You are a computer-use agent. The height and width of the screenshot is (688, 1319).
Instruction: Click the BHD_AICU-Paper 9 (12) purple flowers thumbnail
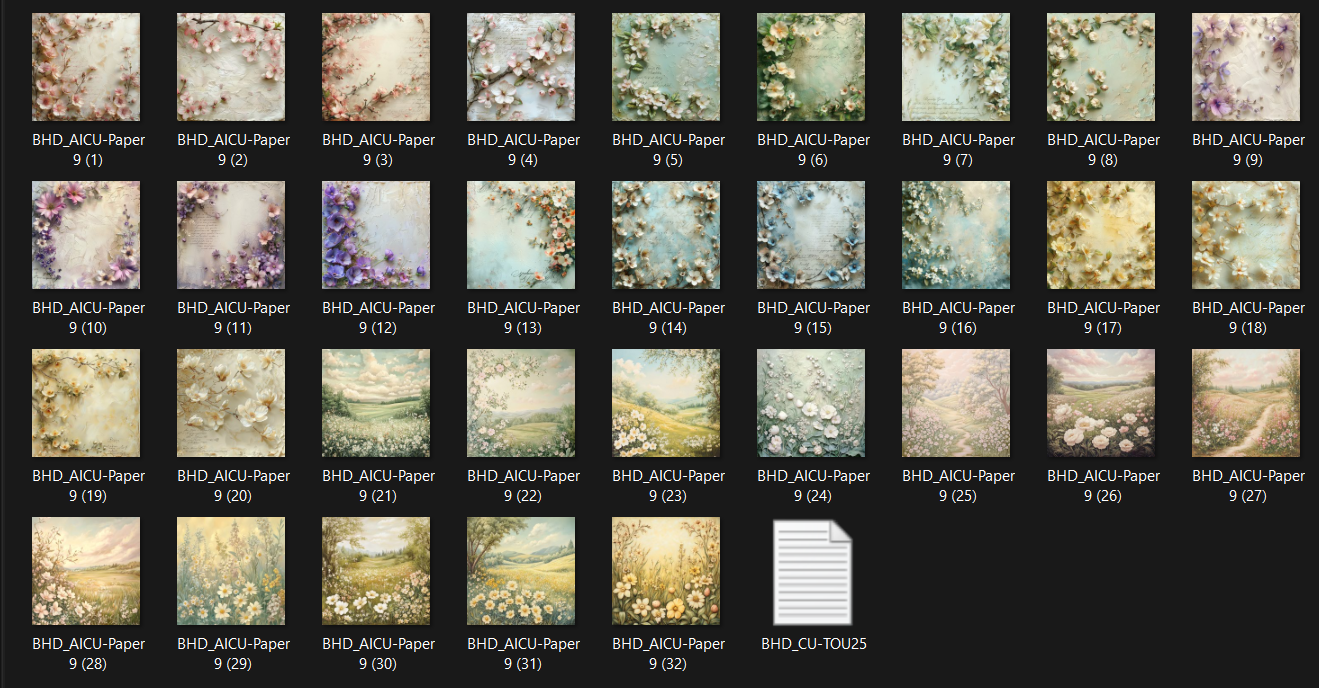pyautogui.click(x=376, y=235)
